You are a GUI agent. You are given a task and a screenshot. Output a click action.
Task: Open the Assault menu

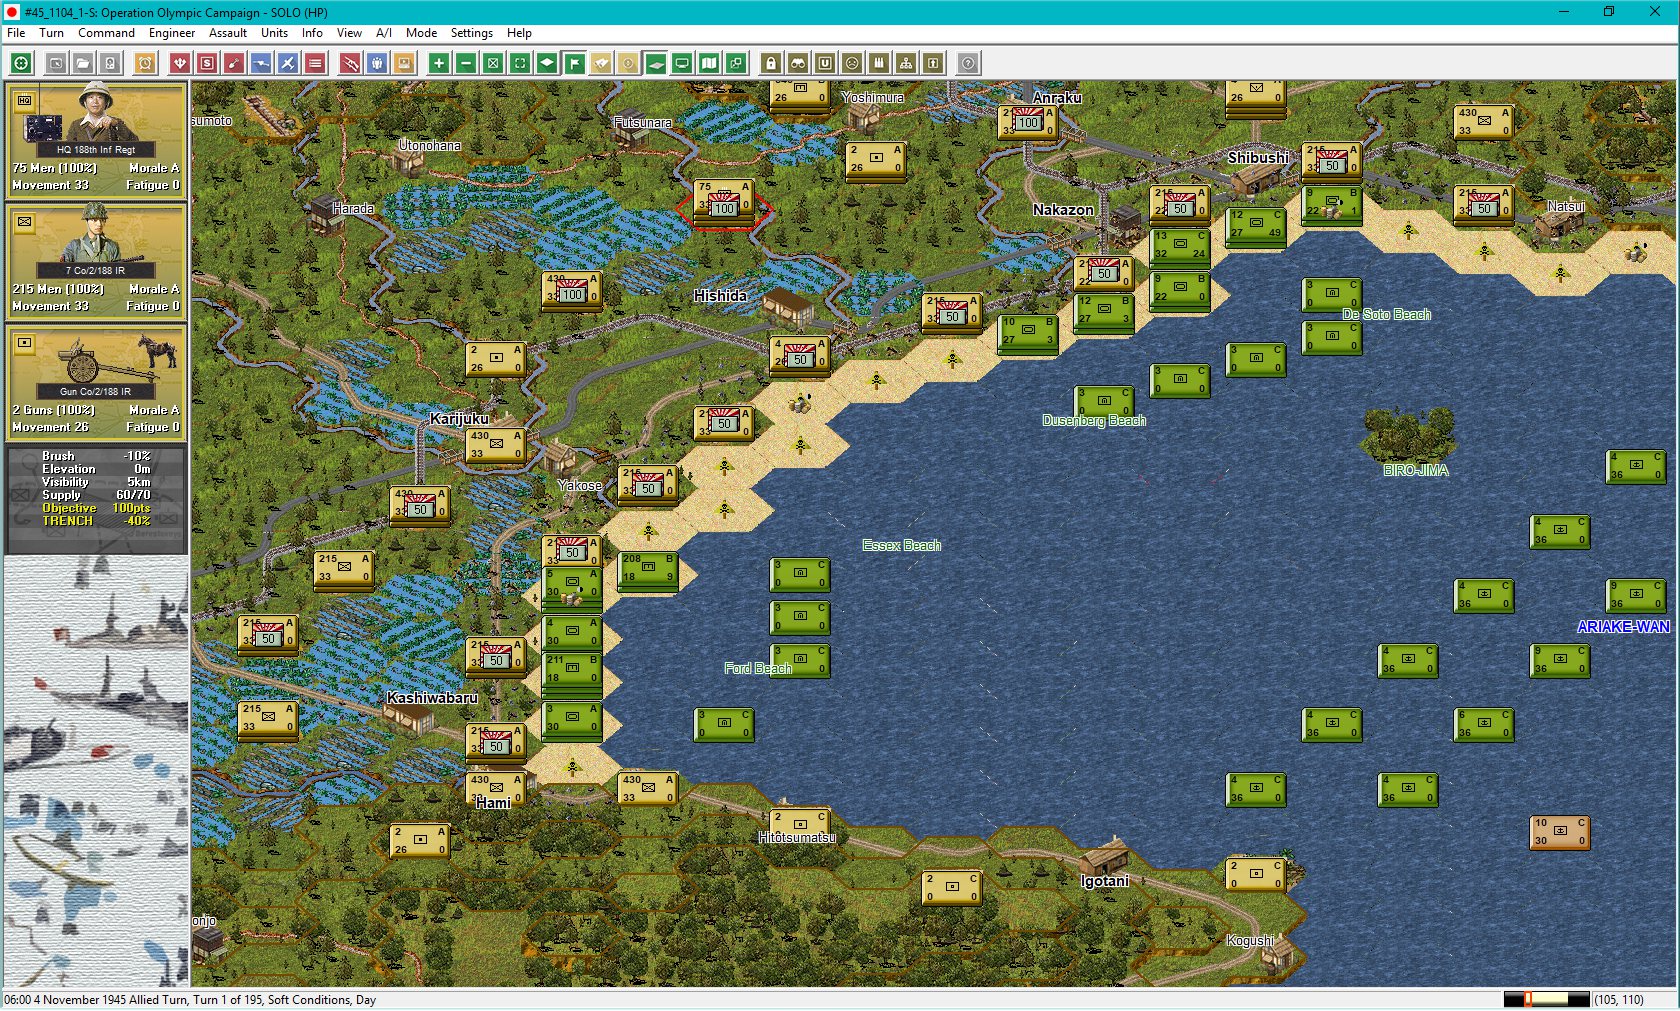[x=228, y=33]
